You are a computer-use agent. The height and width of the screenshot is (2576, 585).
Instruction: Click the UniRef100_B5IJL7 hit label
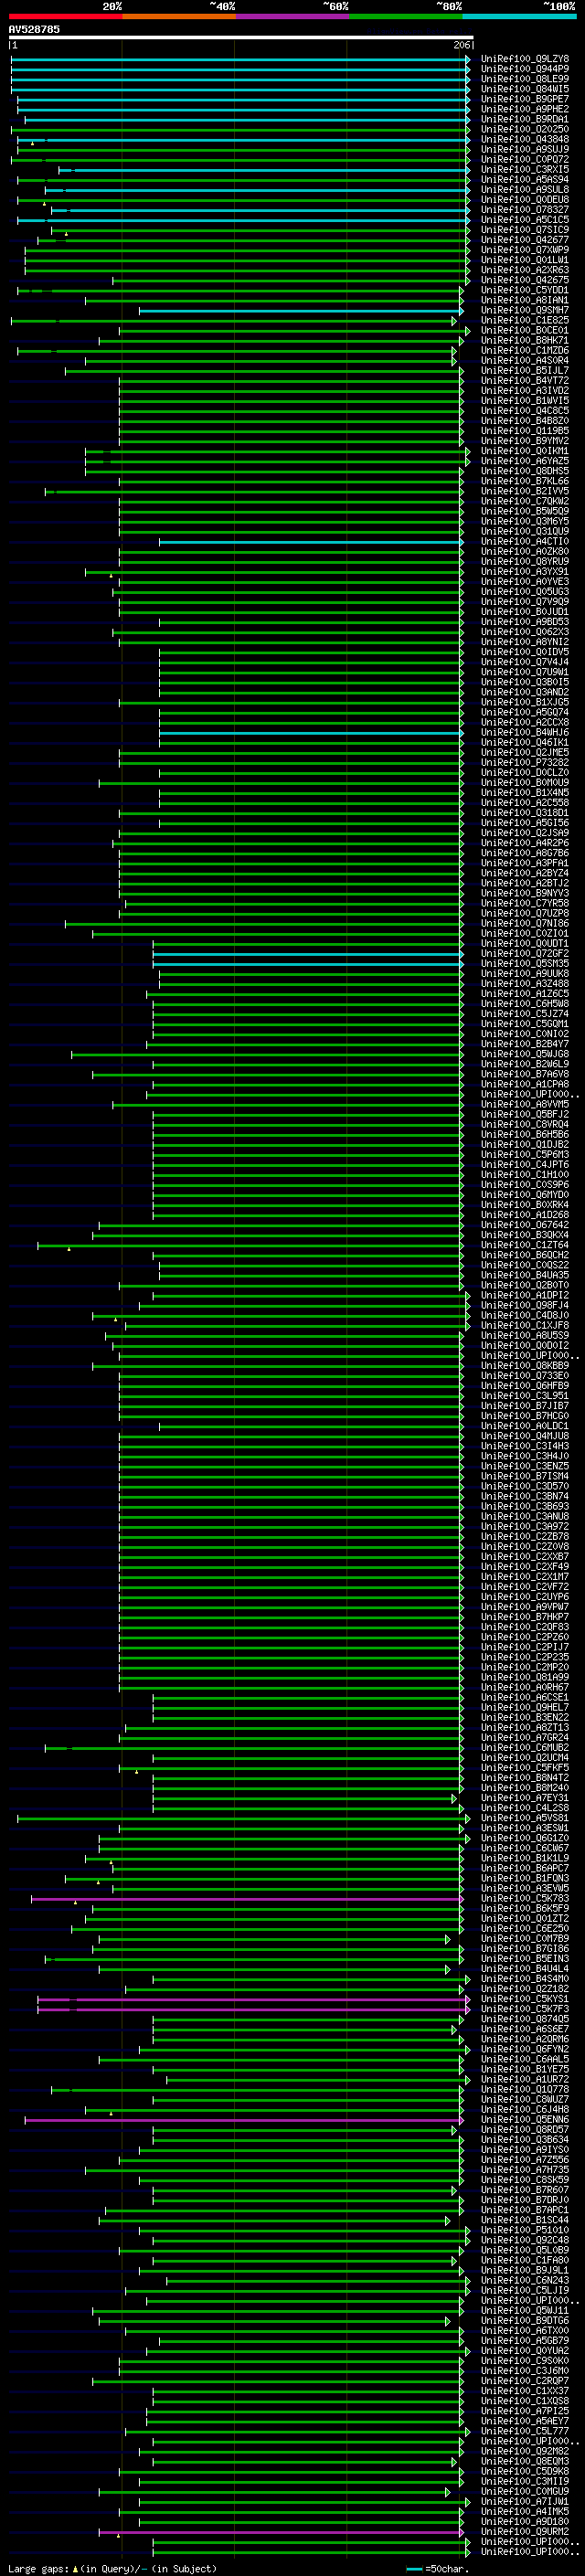pyautogui.click(x=525, y=370)
